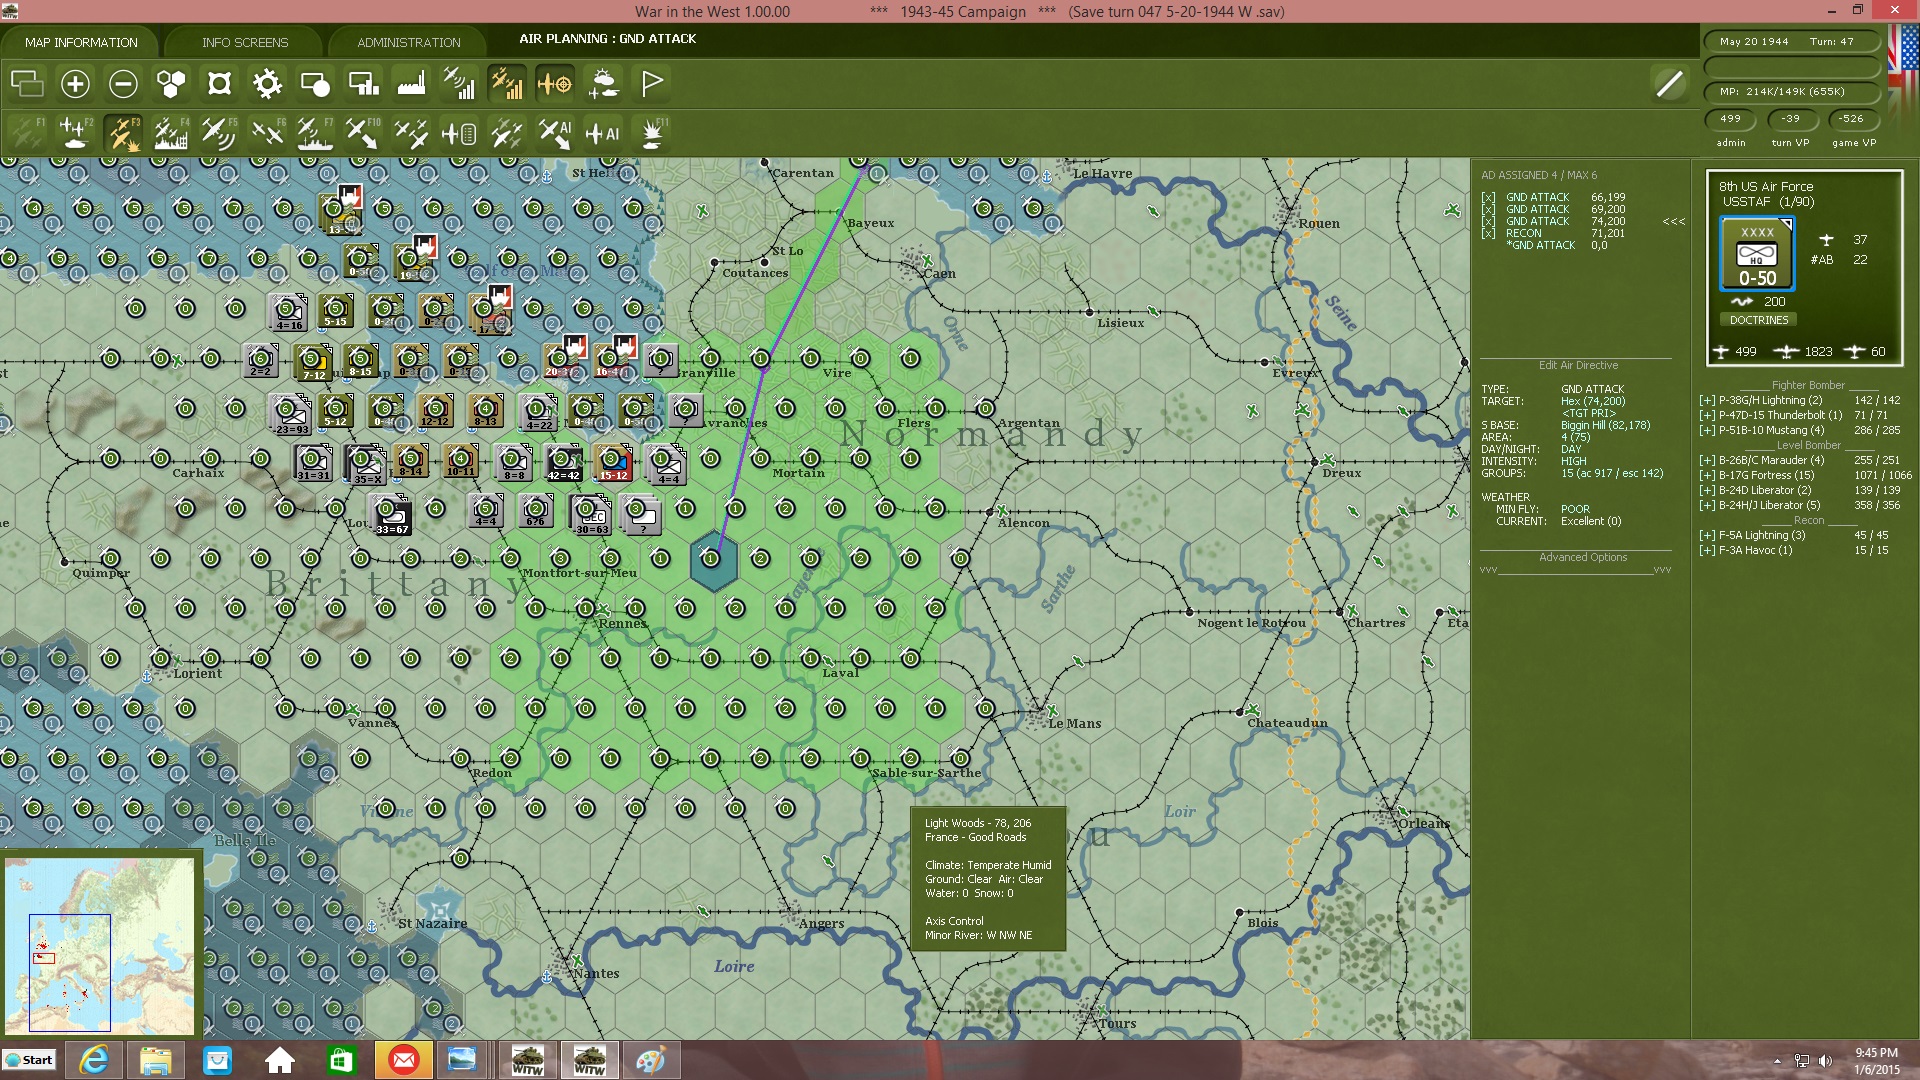Expand the F-5A Lightning recon entry

click(x=1707, y=535)
